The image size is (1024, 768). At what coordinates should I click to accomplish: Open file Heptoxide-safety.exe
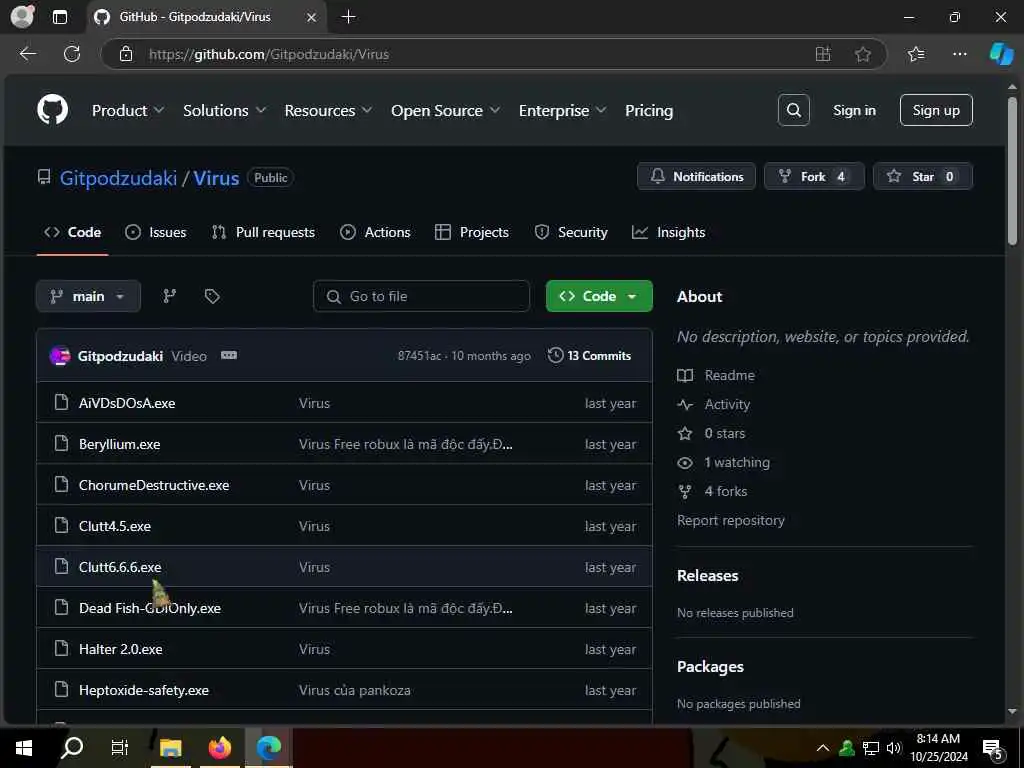click(x=144, y=690)
